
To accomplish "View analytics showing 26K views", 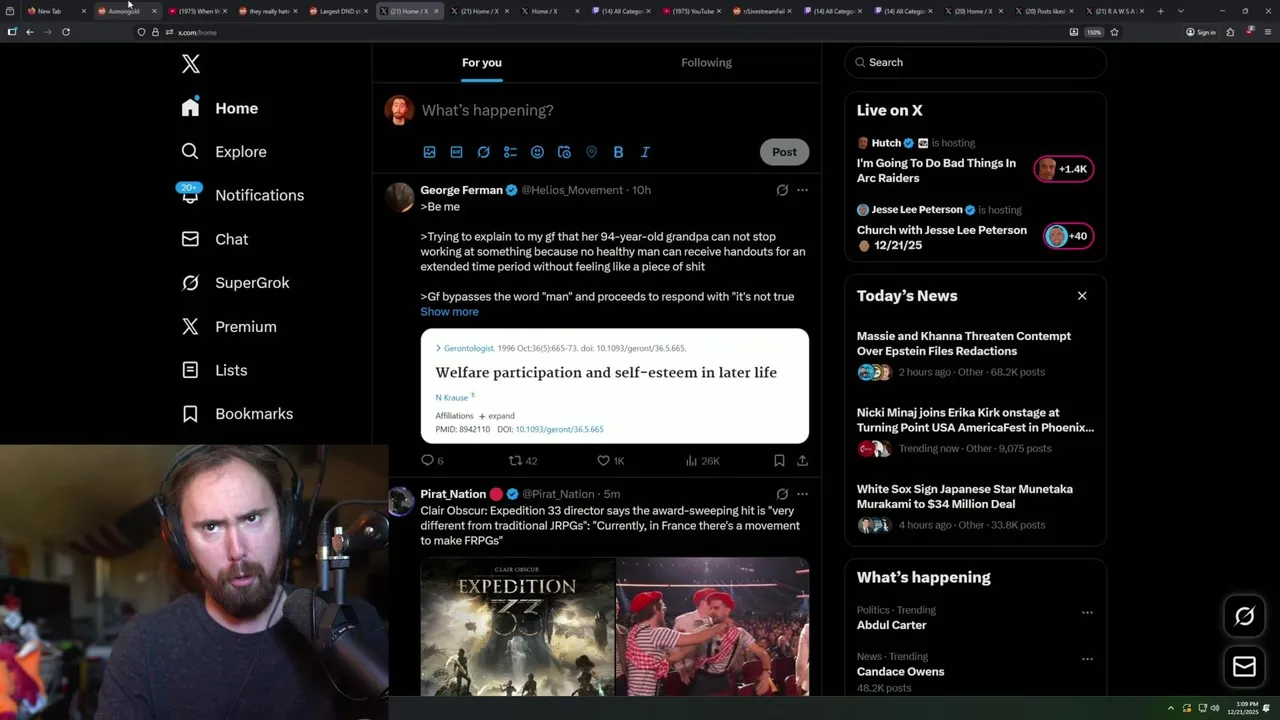I will pos(702,461).
